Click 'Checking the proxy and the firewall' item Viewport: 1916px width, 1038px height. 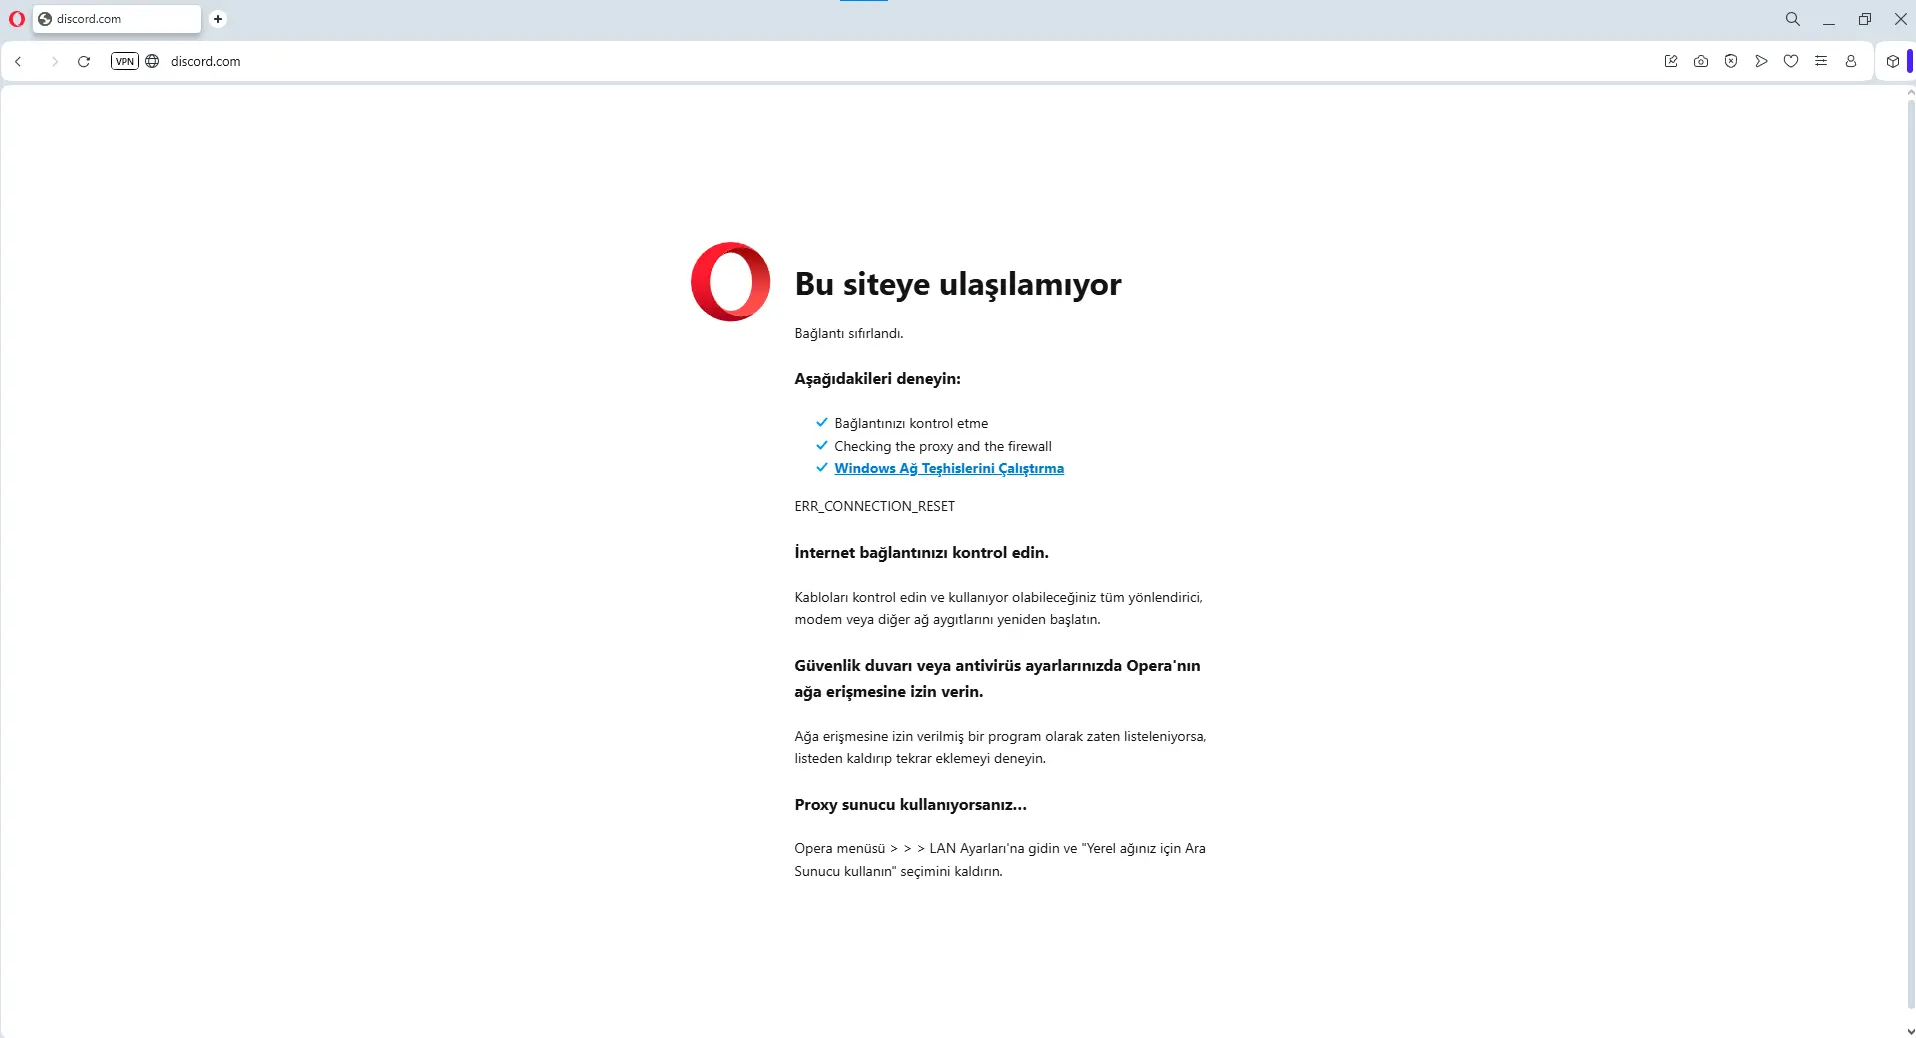943,446
